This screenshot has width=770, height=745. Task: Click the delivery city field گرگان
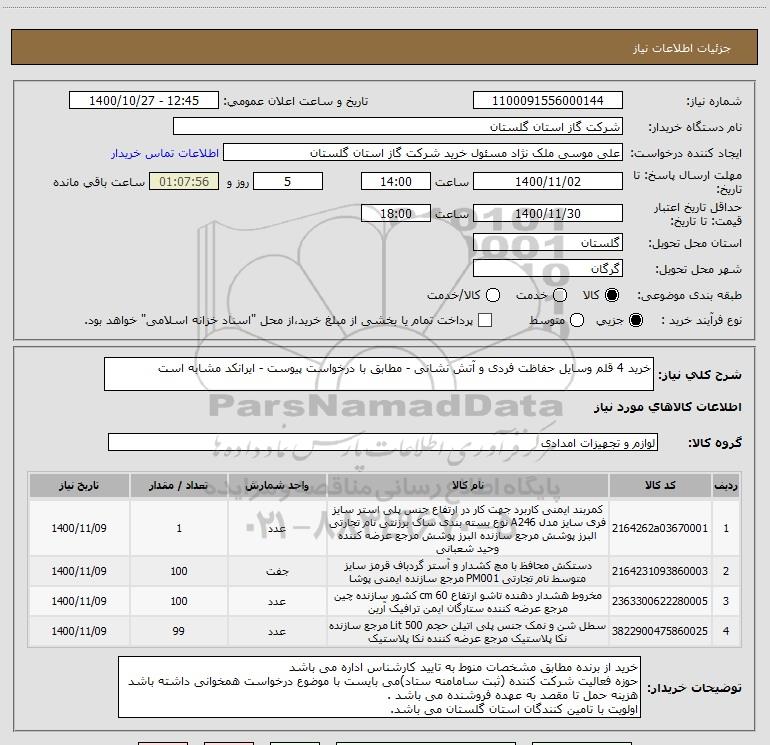pos(548,268)
